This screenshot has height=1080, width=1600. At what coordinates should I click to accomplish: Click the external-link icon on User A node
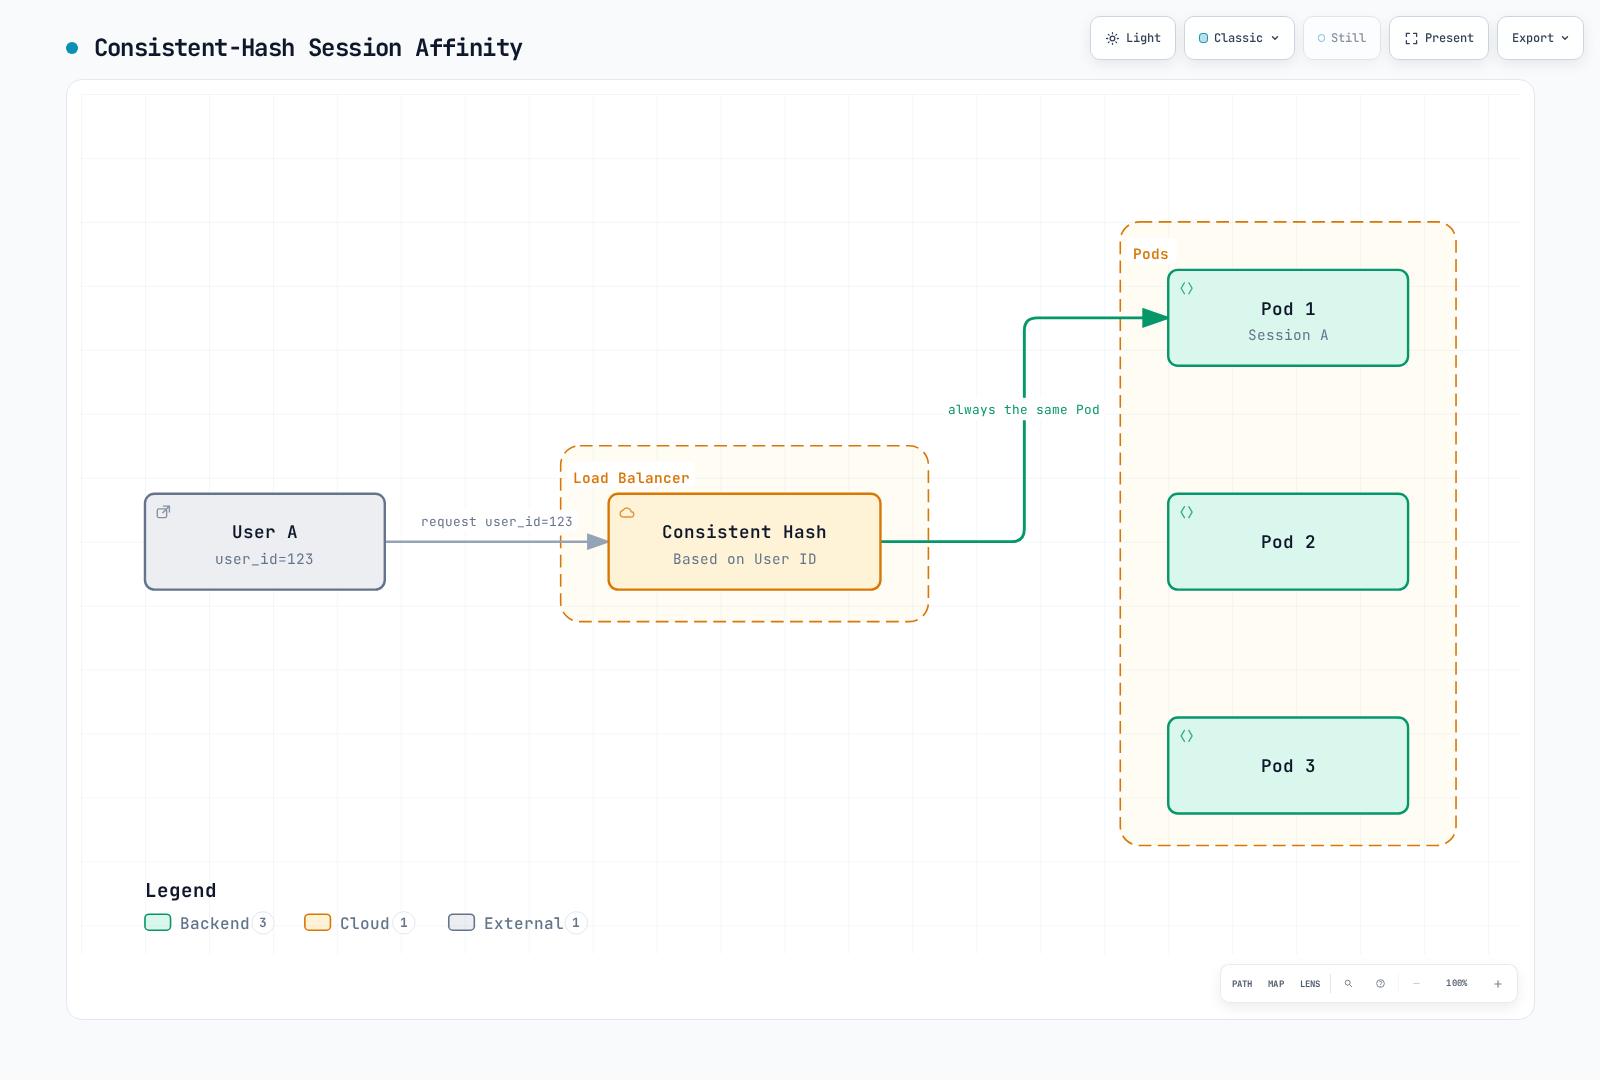point(163,512)
